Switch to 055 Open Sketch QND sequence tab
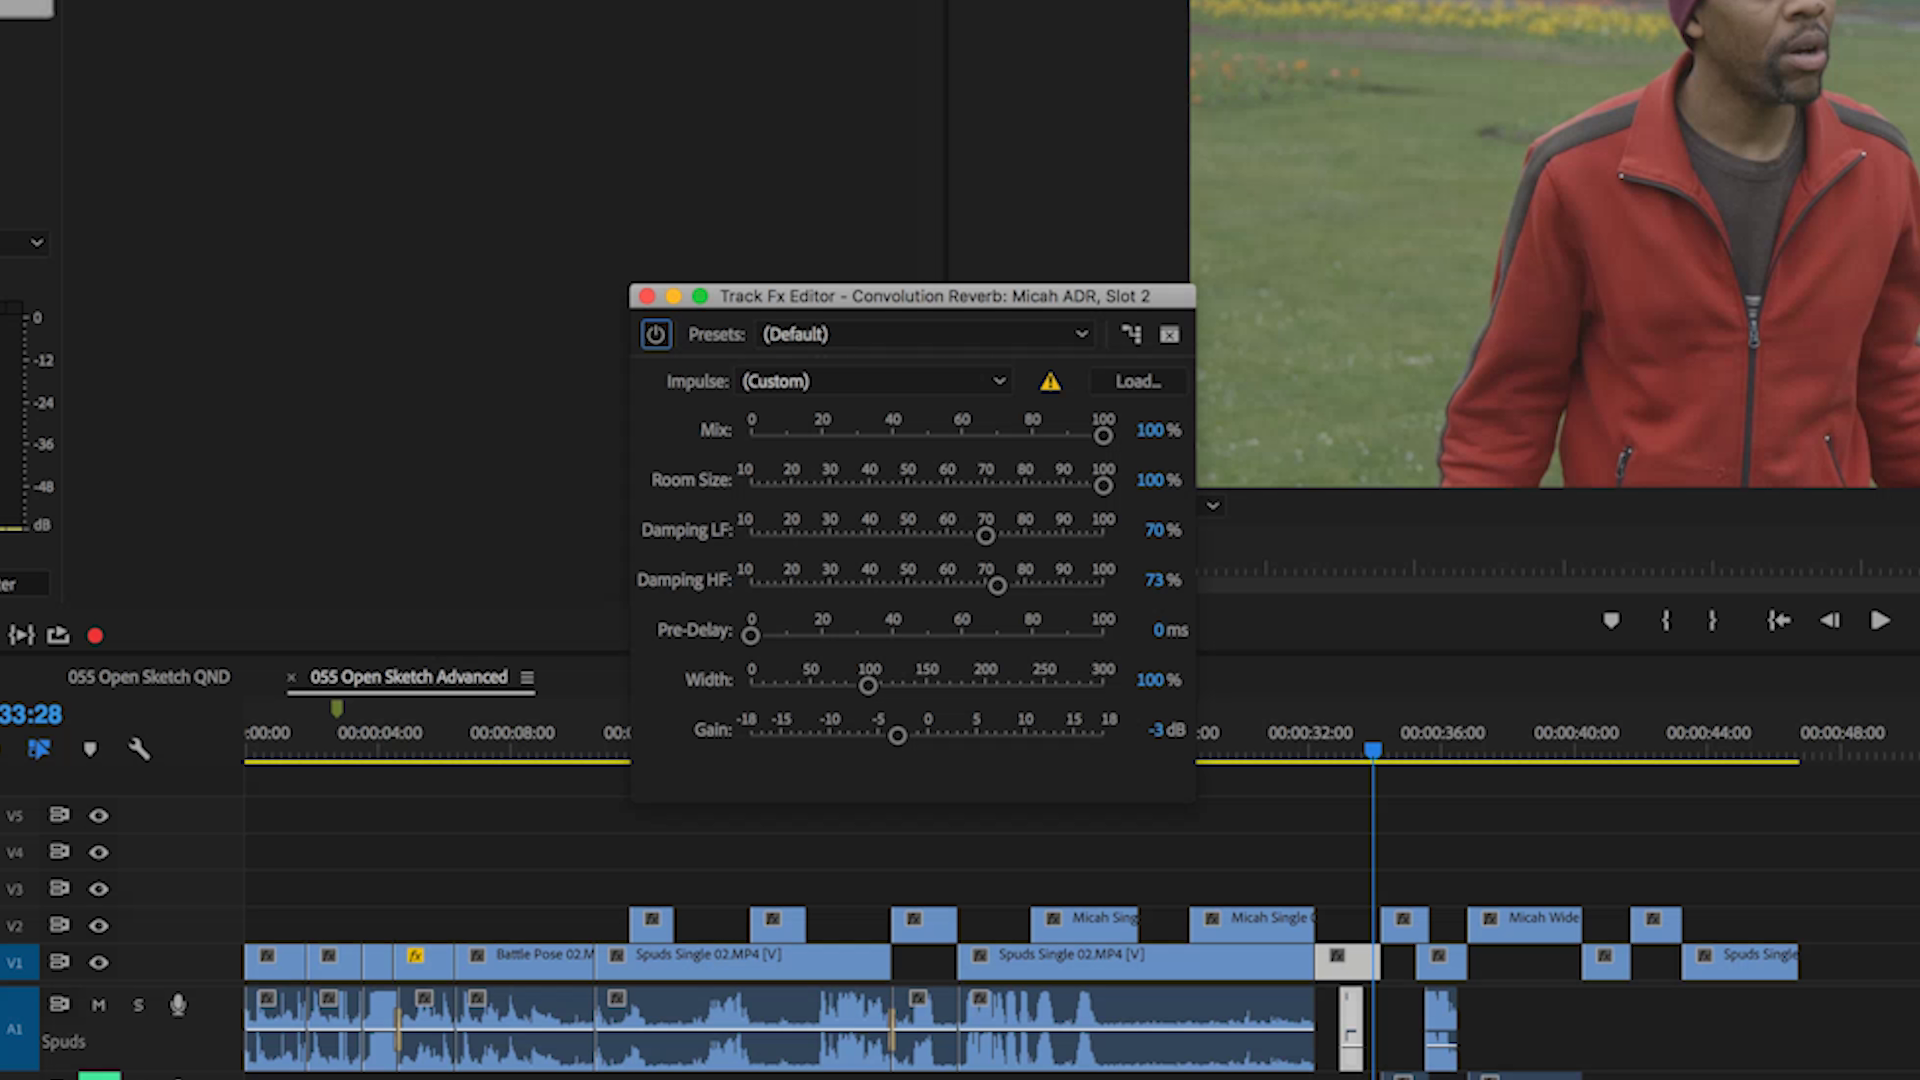Image resolution: width=1920 pixels, height=1080 pixels. pos(149,677)
